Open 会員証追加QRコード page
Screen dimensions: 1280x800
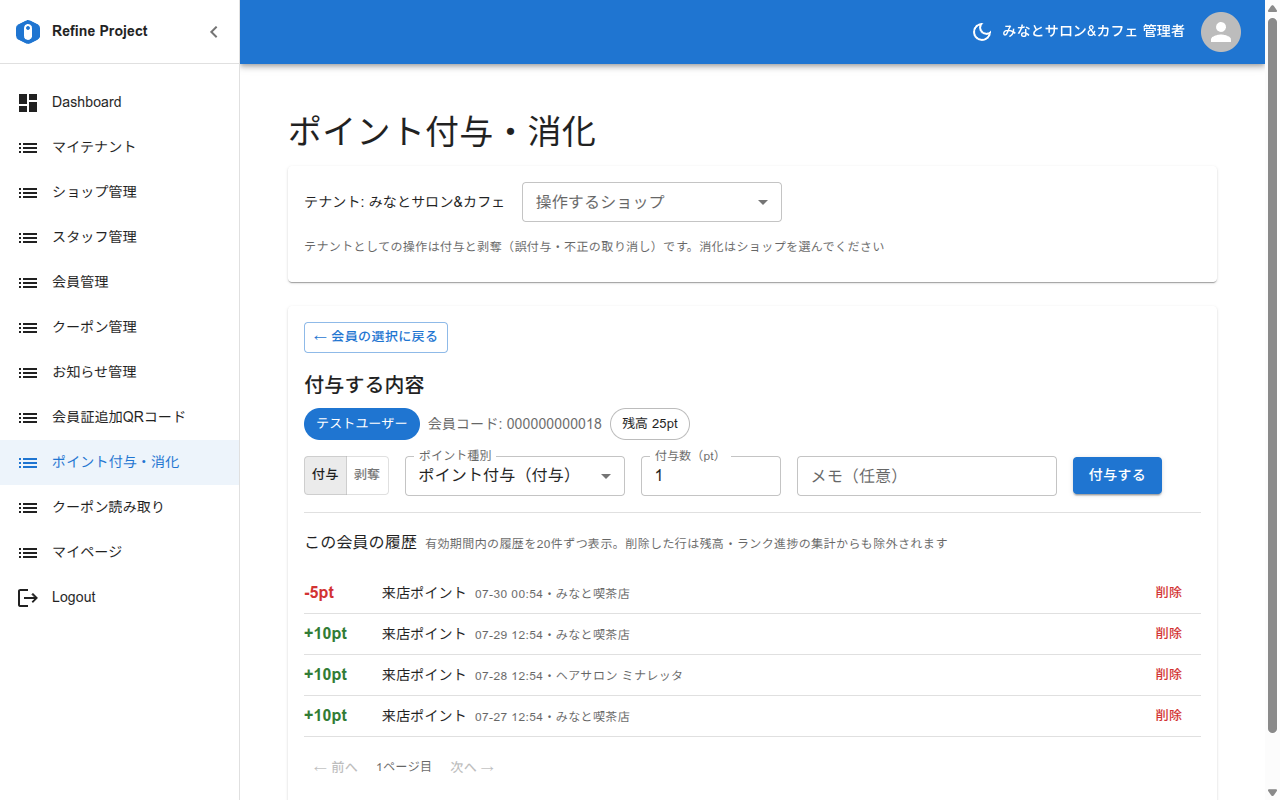click(x=119, y=417)
